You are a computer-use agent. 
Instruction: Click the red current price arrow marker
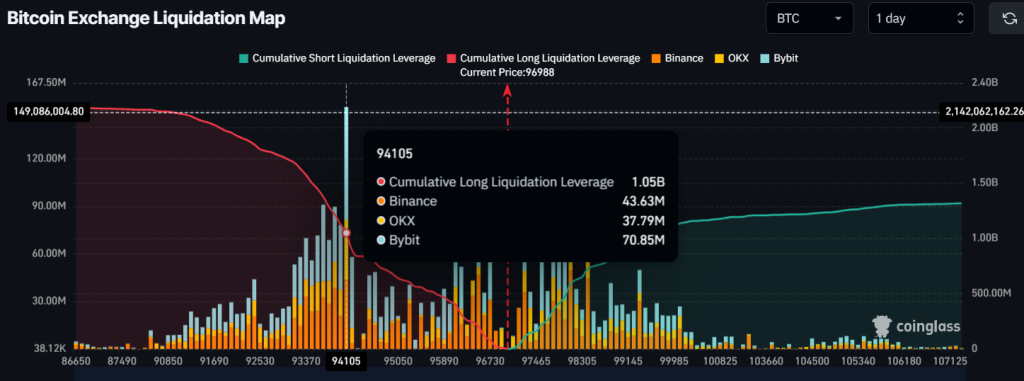click(x=507, y=91)
